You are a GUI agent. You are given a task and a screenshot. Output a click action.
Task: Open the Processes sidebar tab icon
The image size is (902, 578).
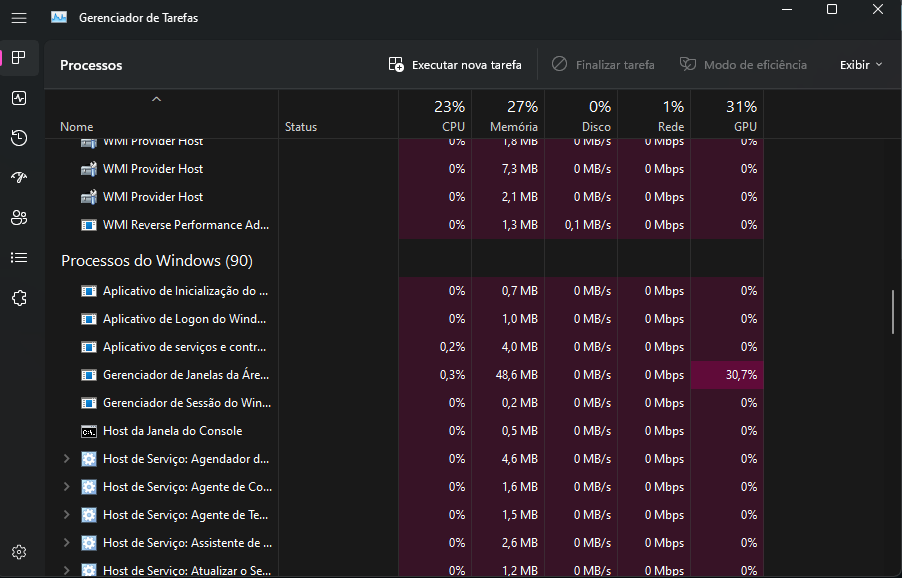[19, 58]
